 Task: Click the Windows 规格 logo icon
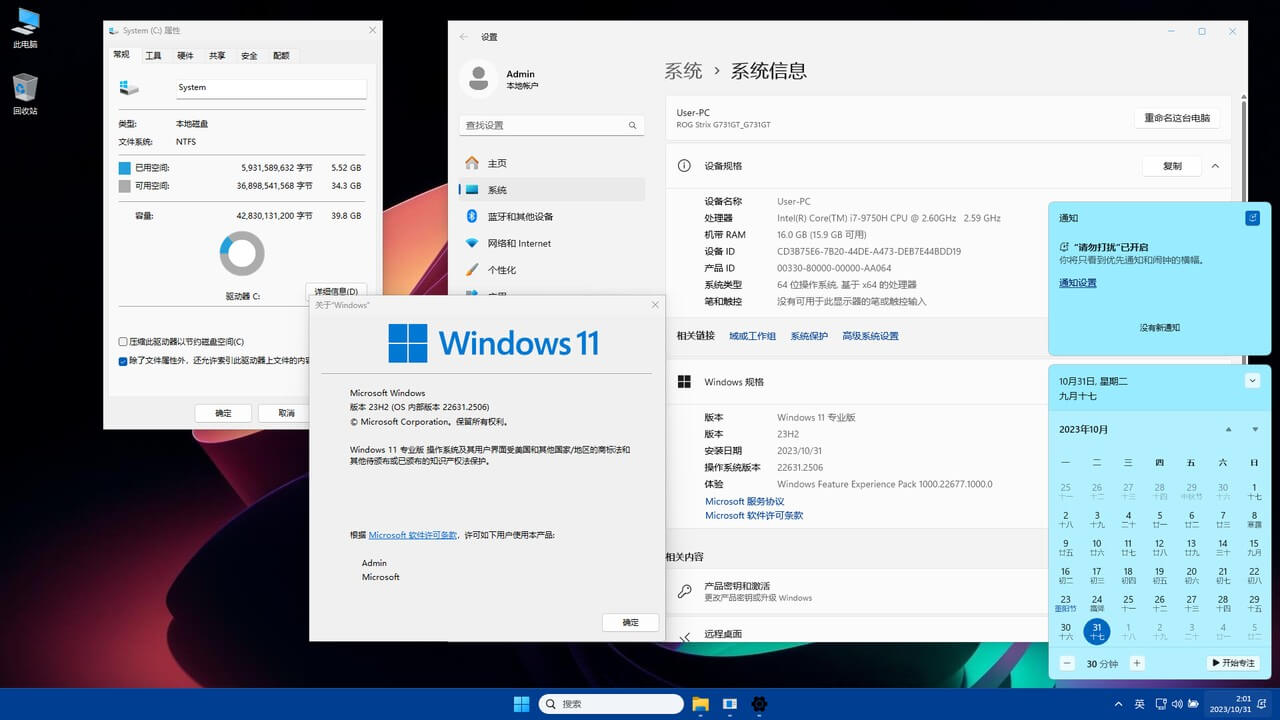point(684,382)
